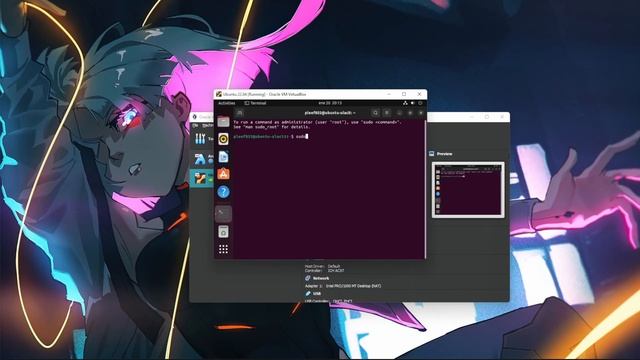The width and height of the screenshot is (640, 360).
Task: Click the Ubuntu volume icon
Action: tap(413, 103)
